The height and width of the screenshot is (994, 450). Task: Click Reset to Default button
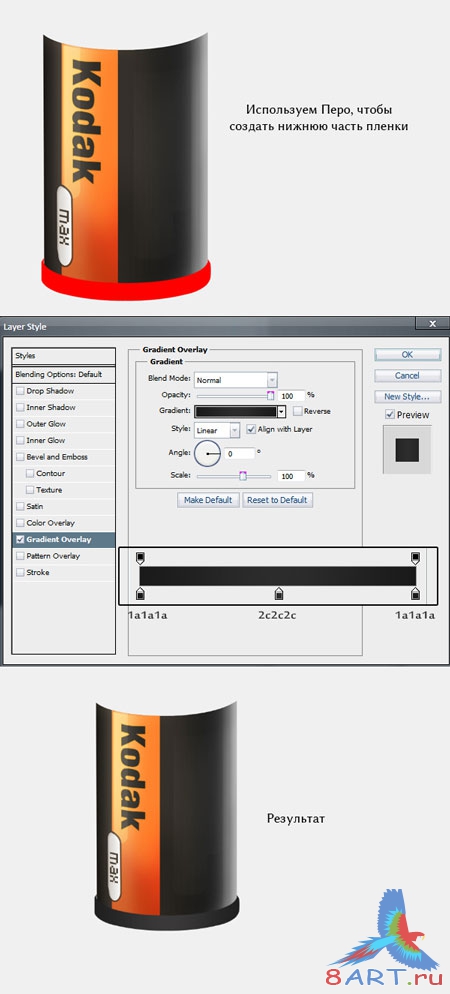[x=277, y=500]
